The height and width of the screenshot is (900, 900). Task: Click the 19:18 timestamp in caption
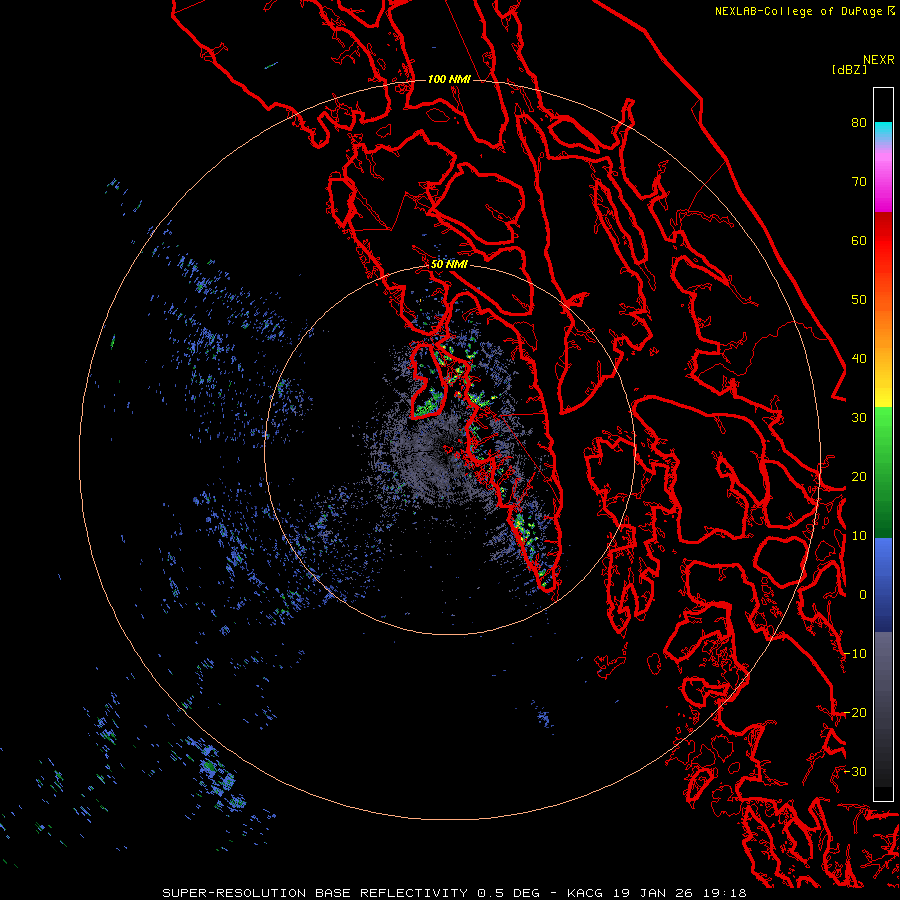coord(727,893)
